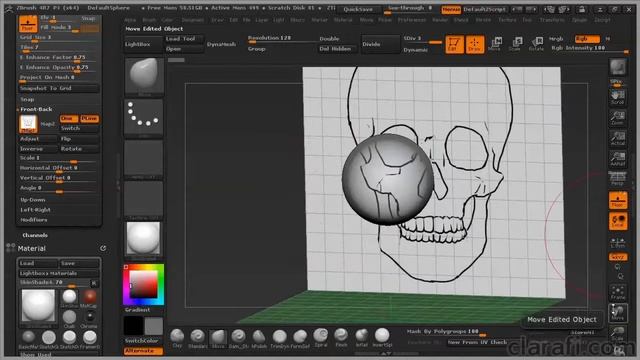This screenshot has width=640, height=360.
Task: Click the Del Hidden button
Action: pos(337,49)
